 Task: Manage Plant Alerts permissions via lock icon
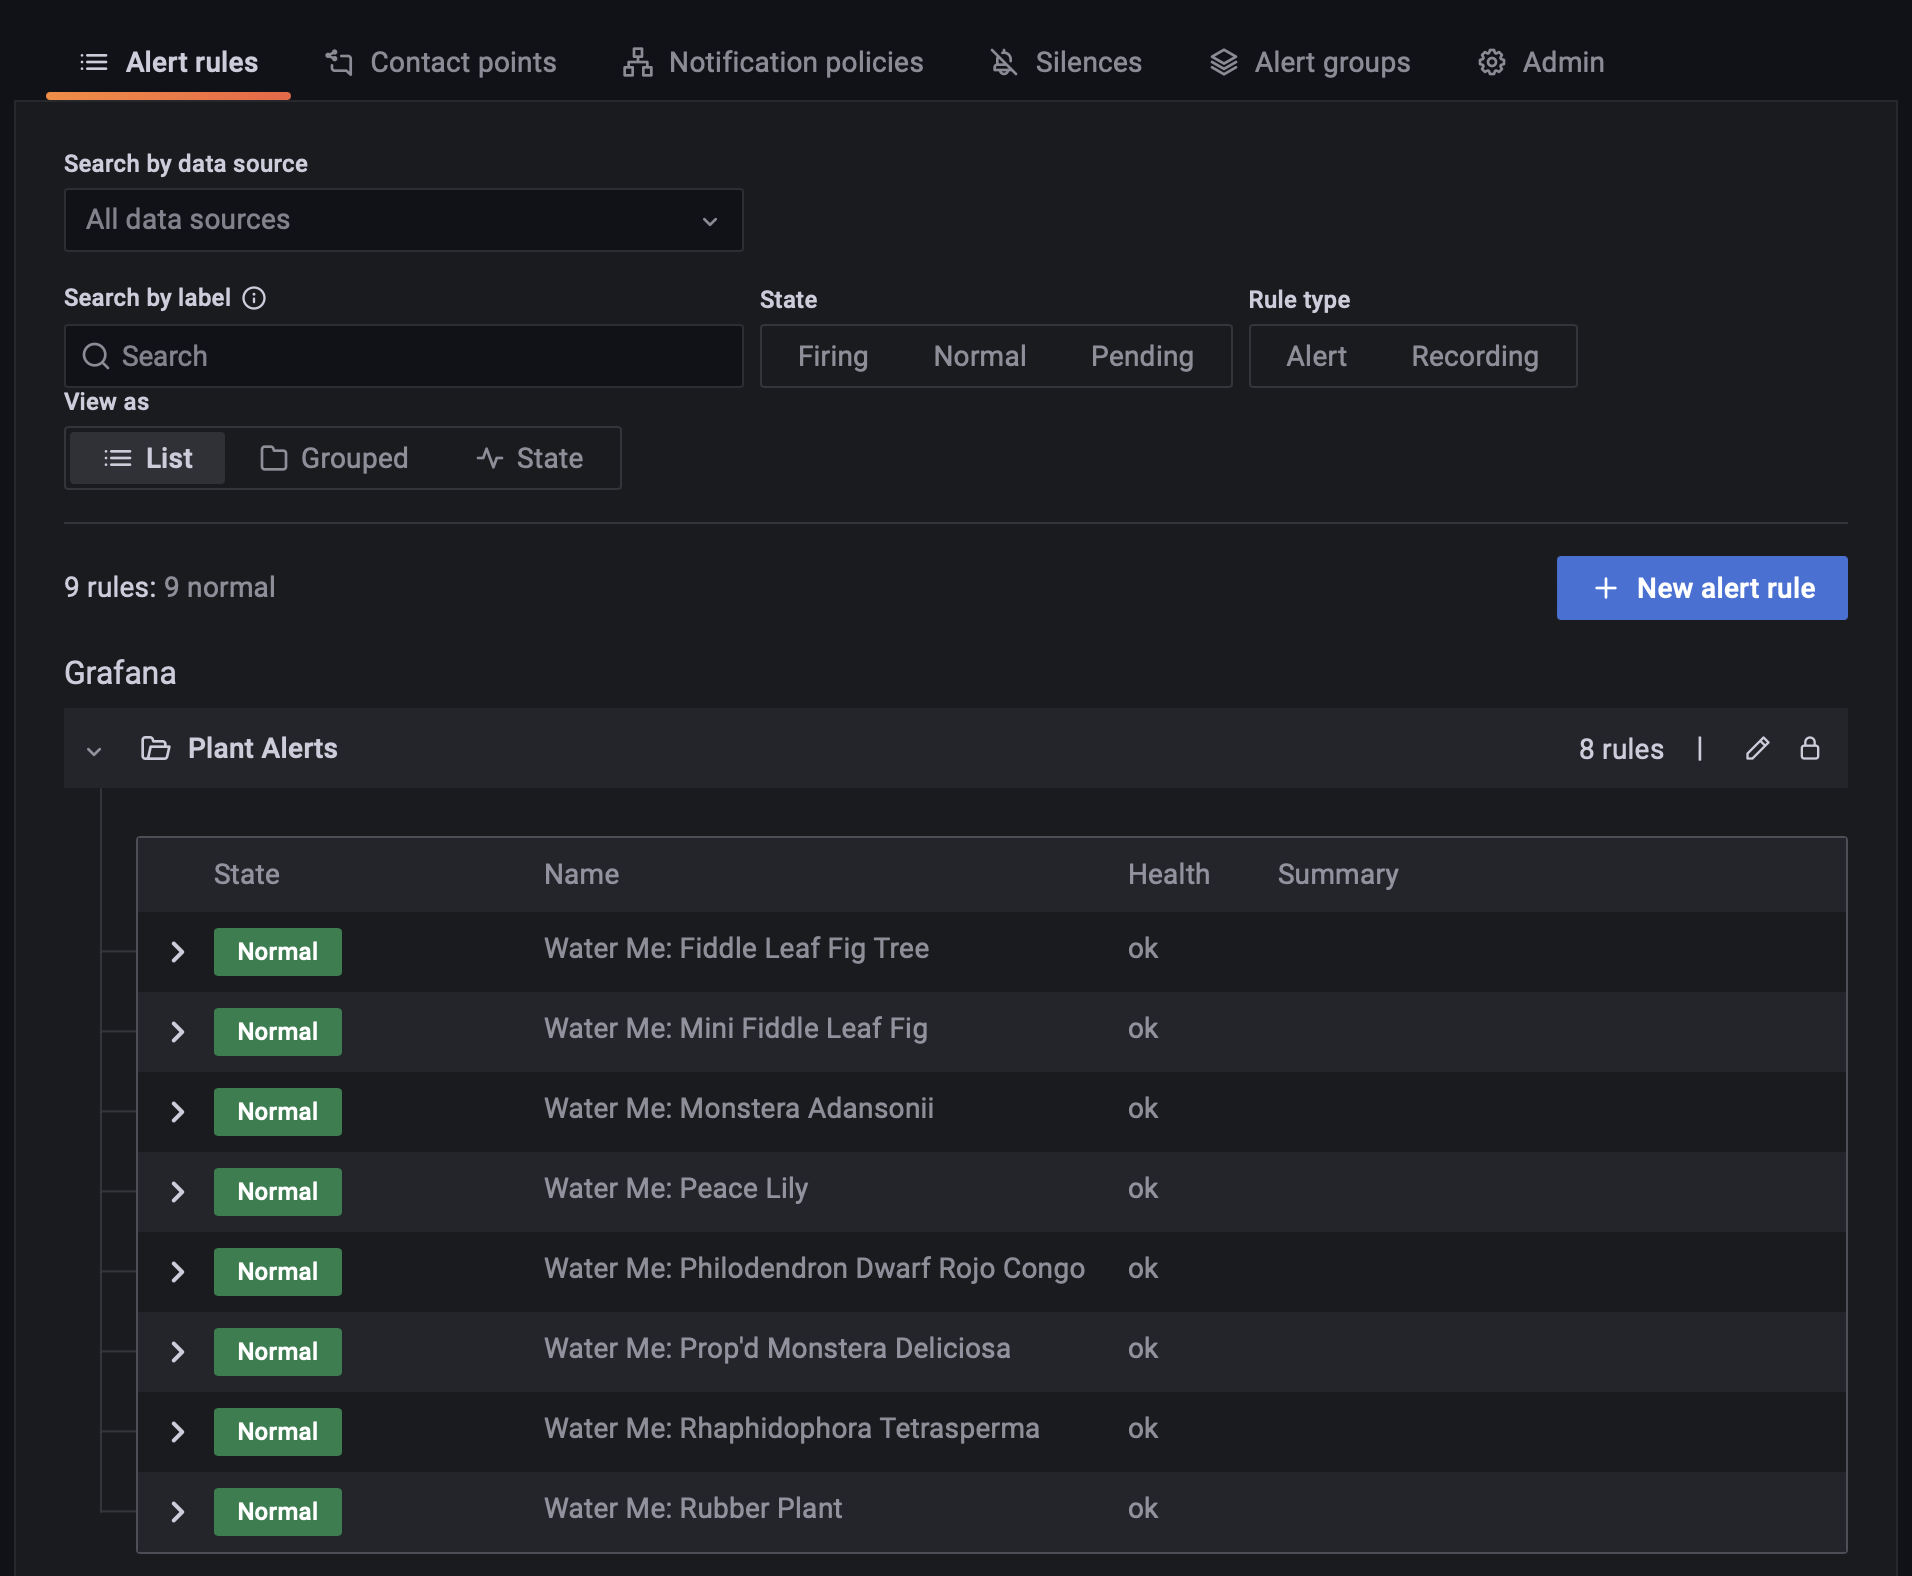coord(1809,749)
